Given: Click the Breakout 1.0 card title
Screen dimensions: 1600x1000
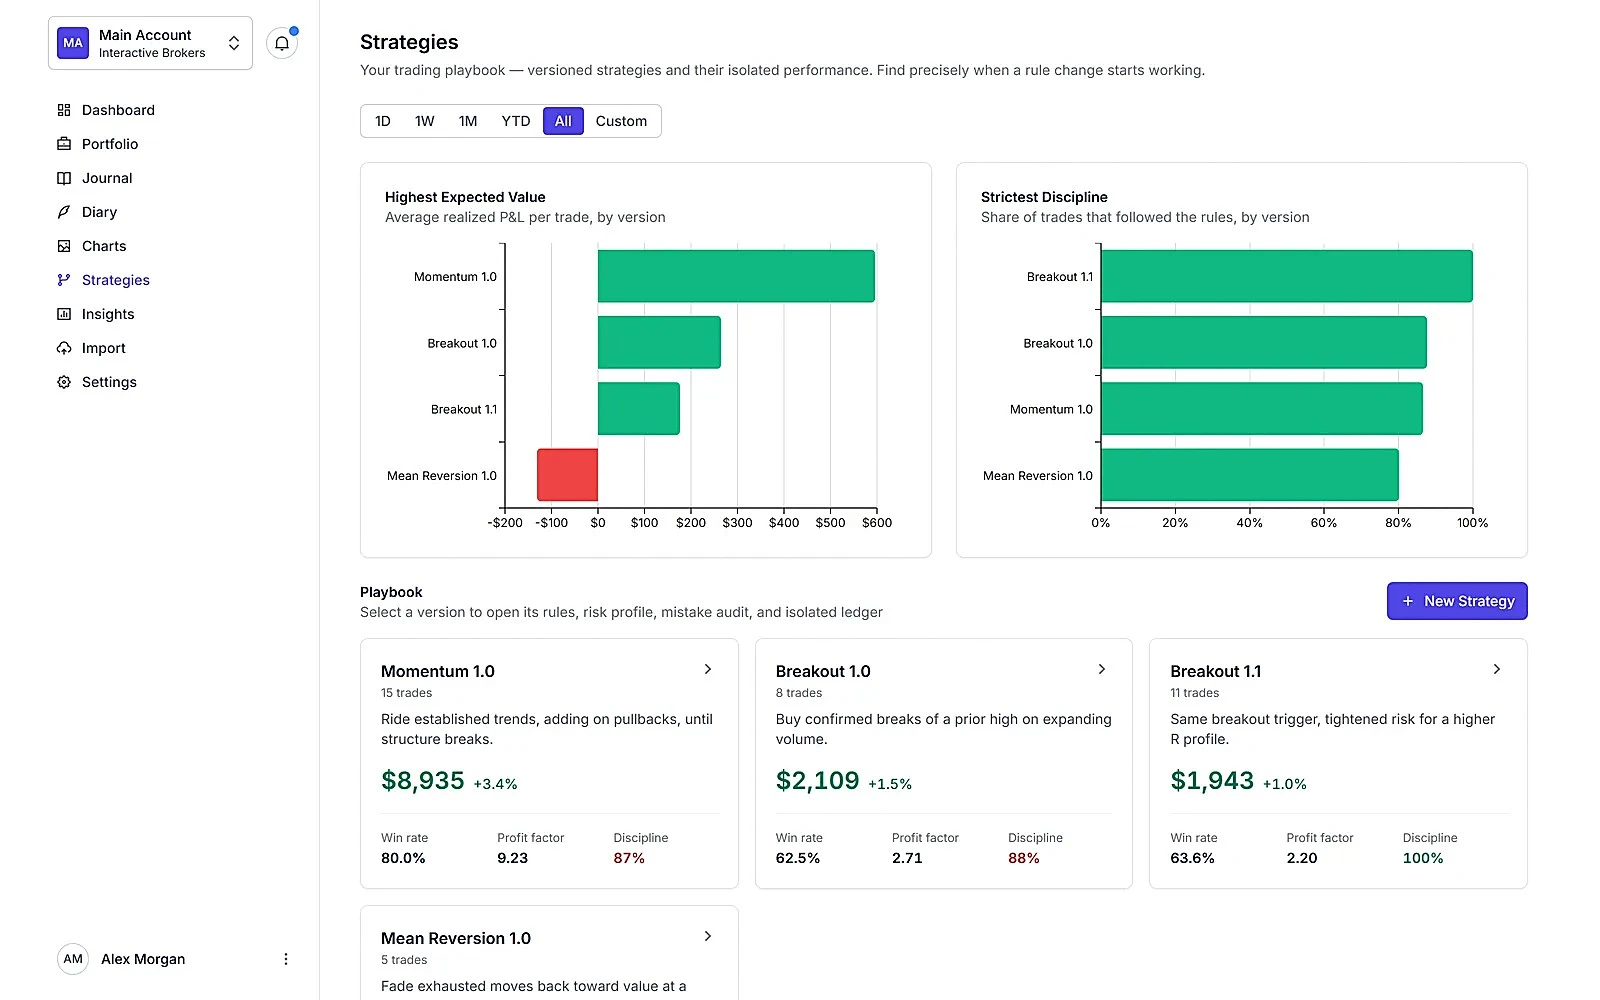Looking at the screenshot, I should point(823,671).
